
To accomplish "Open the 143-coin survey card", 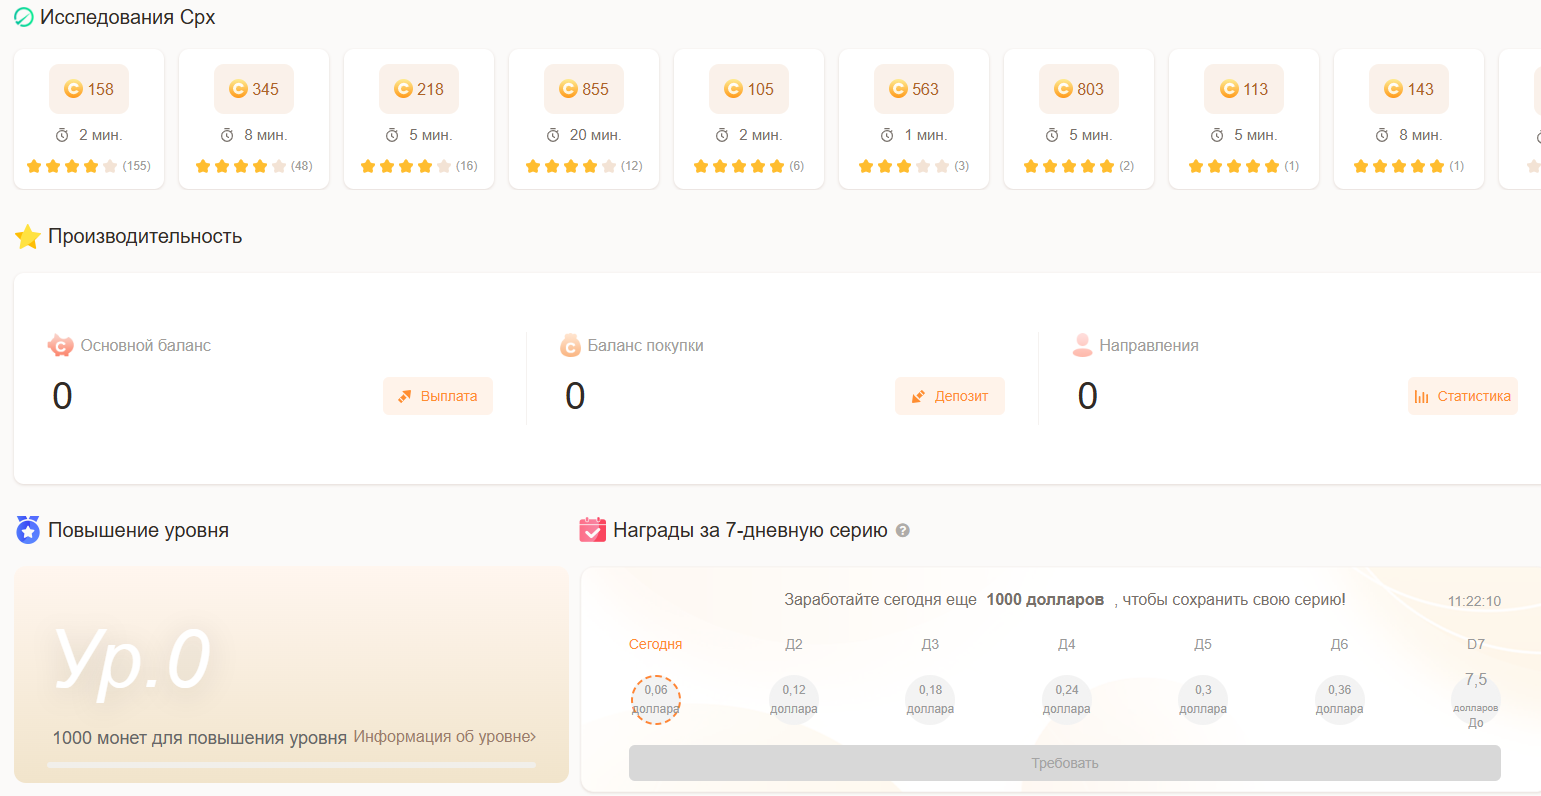I will tap(1409, 119).
